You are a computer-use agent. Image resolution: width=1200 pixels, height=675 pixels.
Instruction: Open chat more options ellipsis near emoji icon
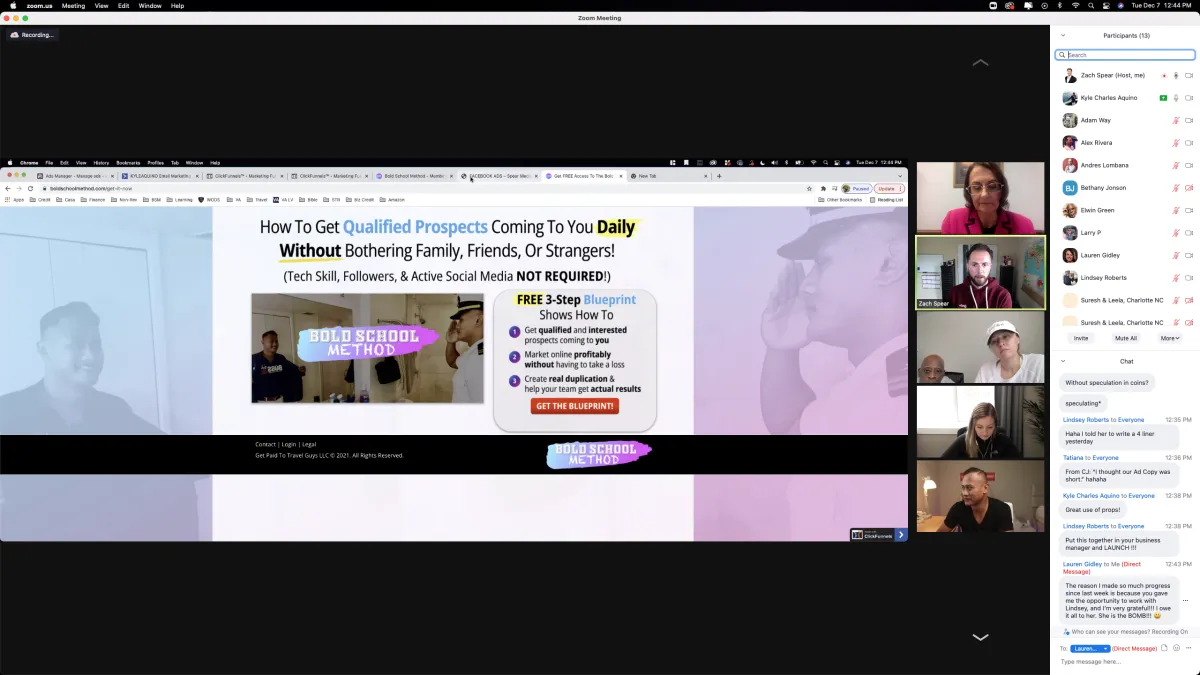pyautogui.click(x=1188, y=649)
